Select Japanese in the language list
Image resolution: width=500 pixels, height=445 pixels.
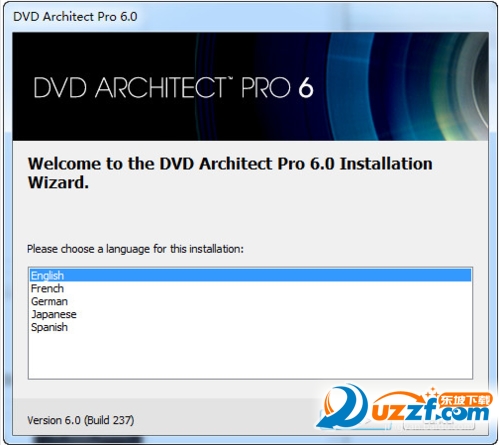(x=250, y=314)
